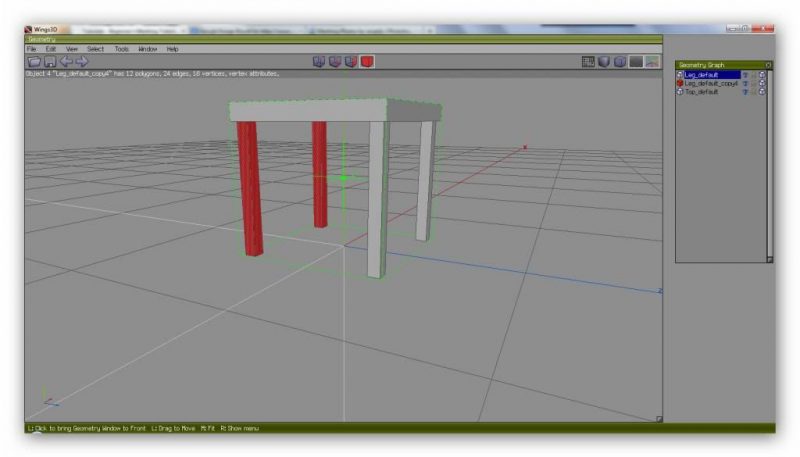Click the Redo right arrow icon

pos(82,62)
